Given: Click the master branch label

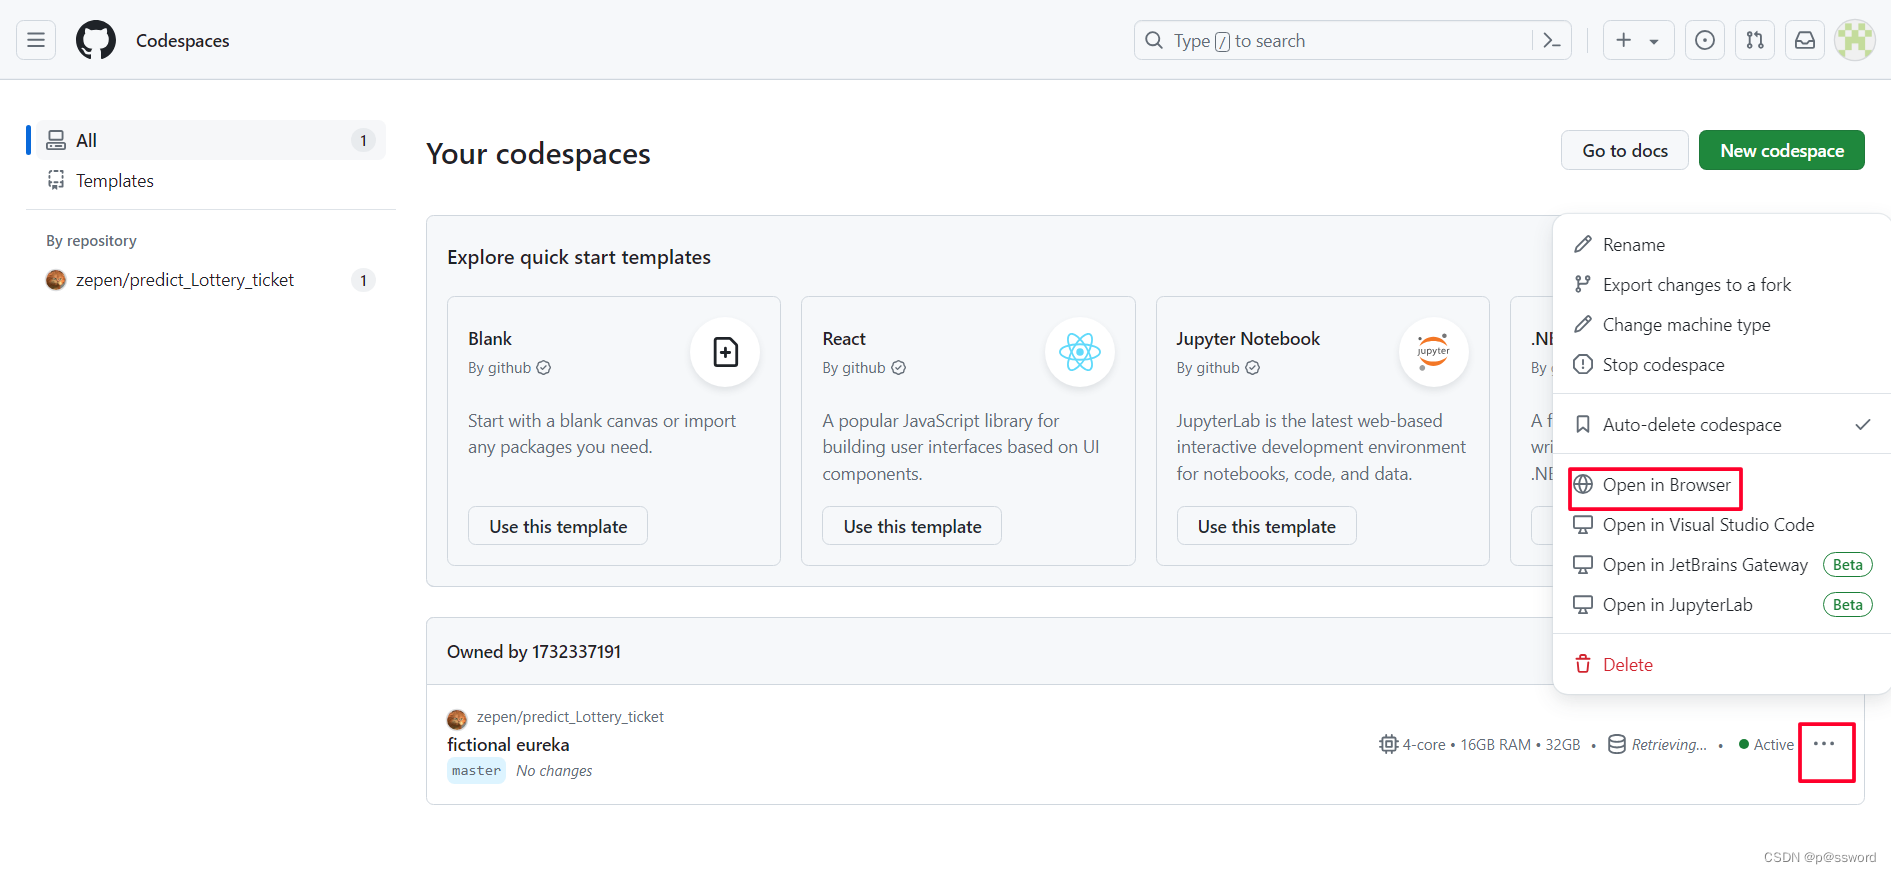Looking at the screenshot, I should pos(476,771).
